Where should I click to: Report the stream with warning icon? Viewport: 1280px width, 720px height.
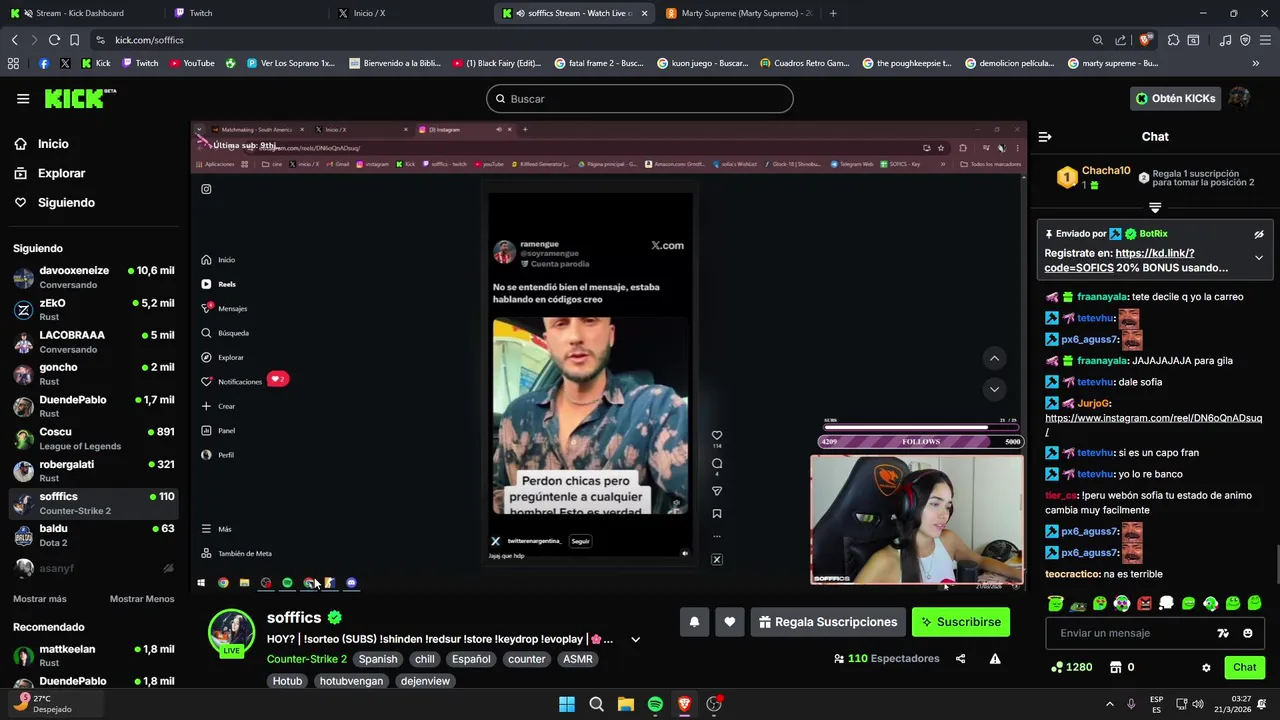(995, 659)
